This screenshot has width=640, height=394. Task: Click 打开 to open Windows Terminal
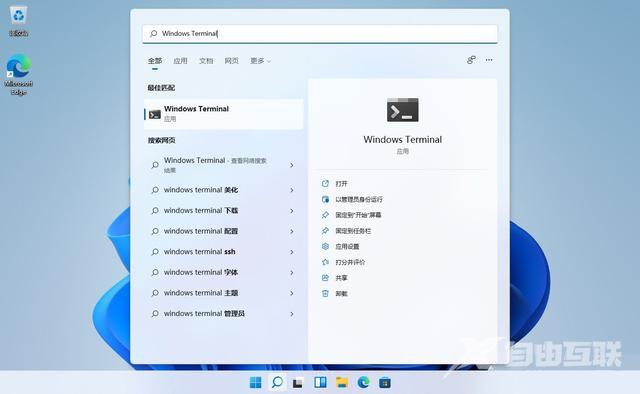(x=341, y=184)
